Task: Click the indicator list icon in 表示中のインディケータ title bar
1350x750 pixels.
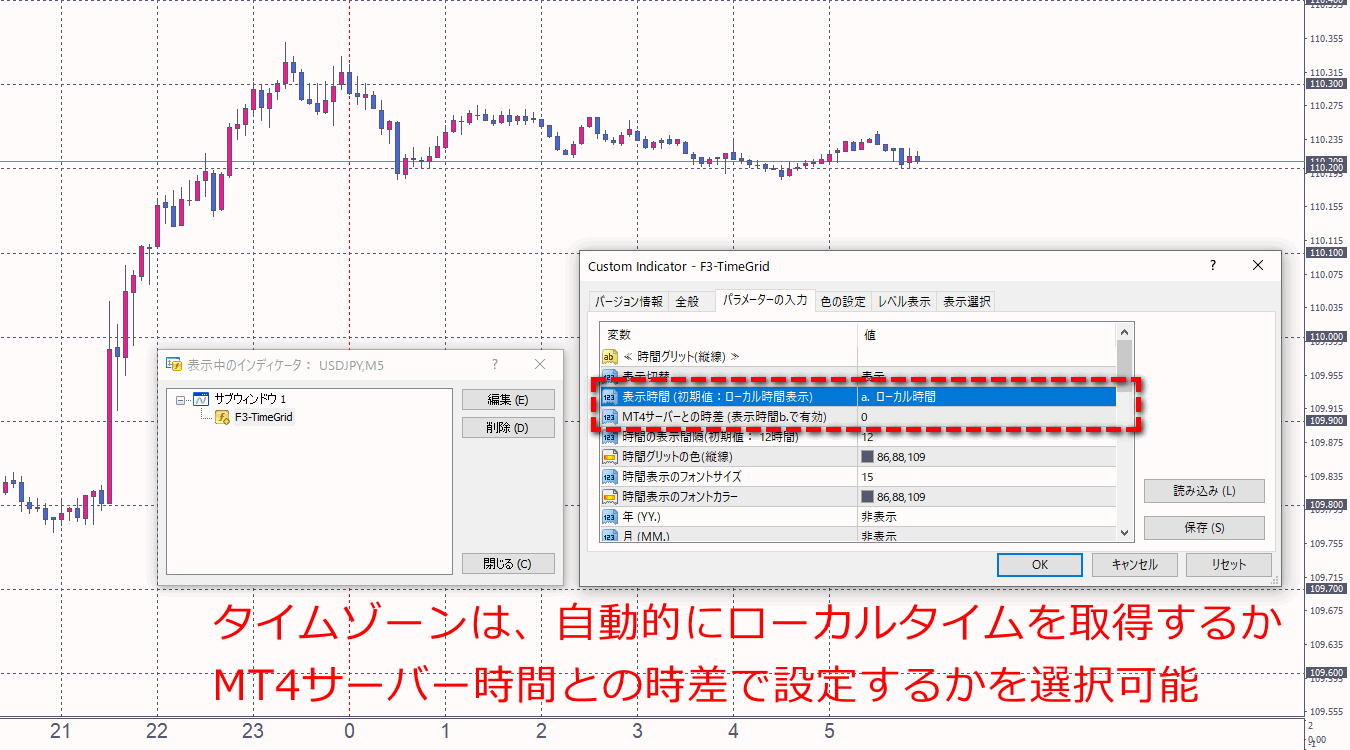Action: coord(174,364)
